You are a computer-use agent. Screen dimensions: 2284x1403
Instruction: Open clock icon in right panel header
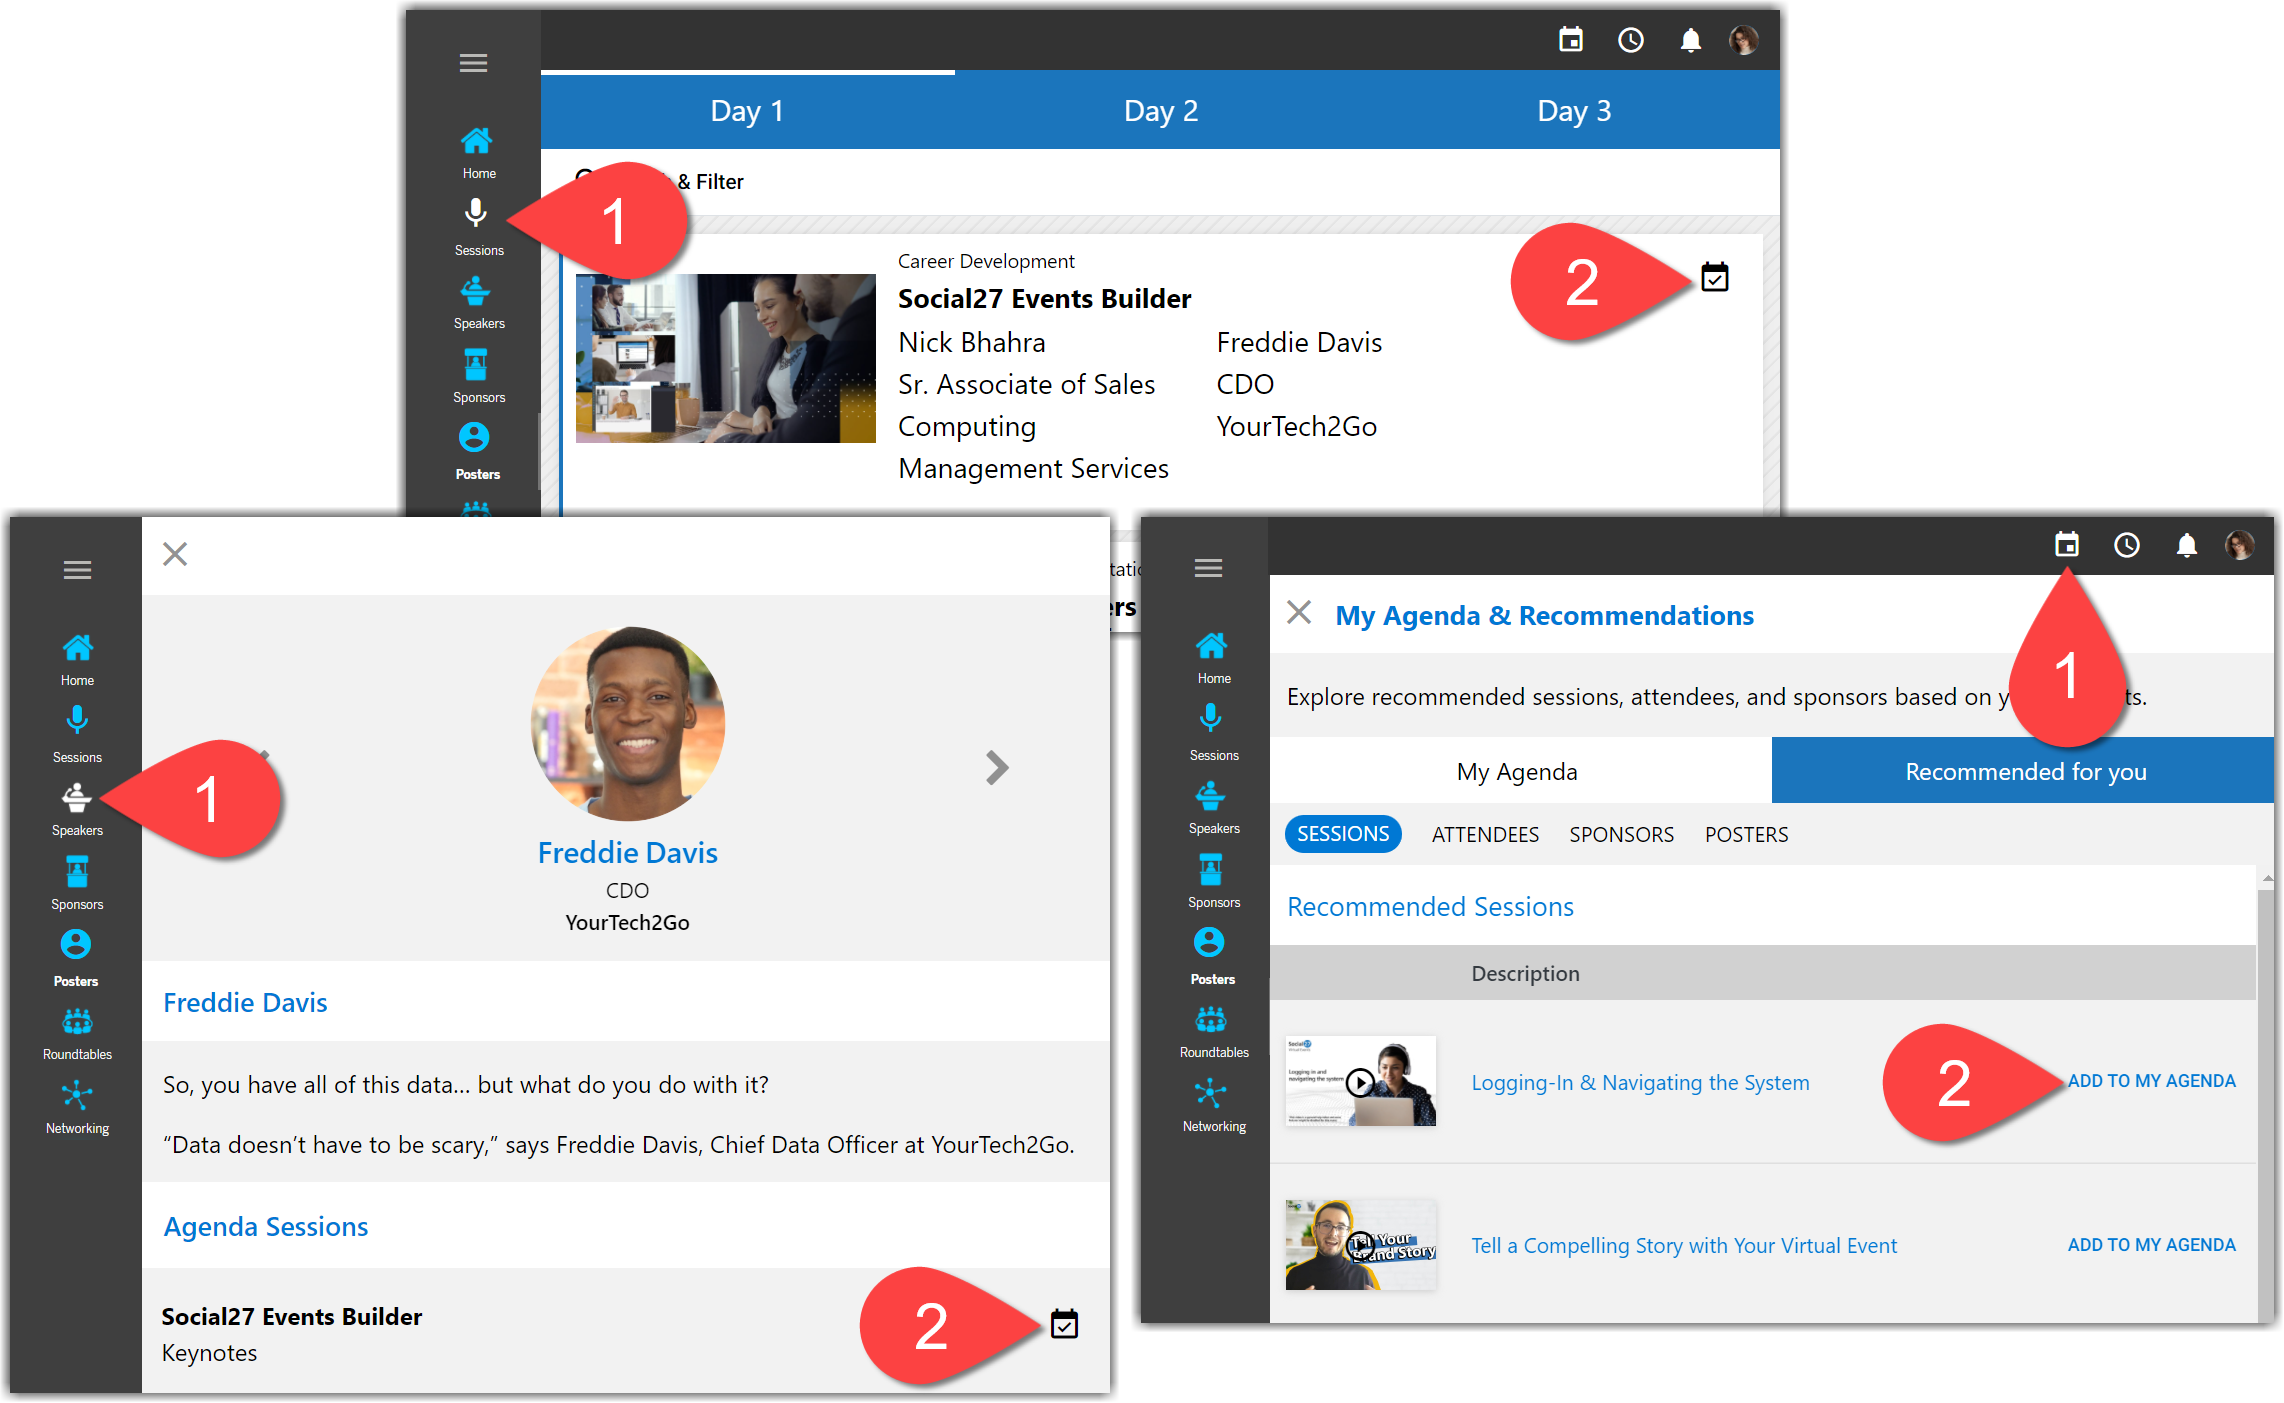point(2126,545)
